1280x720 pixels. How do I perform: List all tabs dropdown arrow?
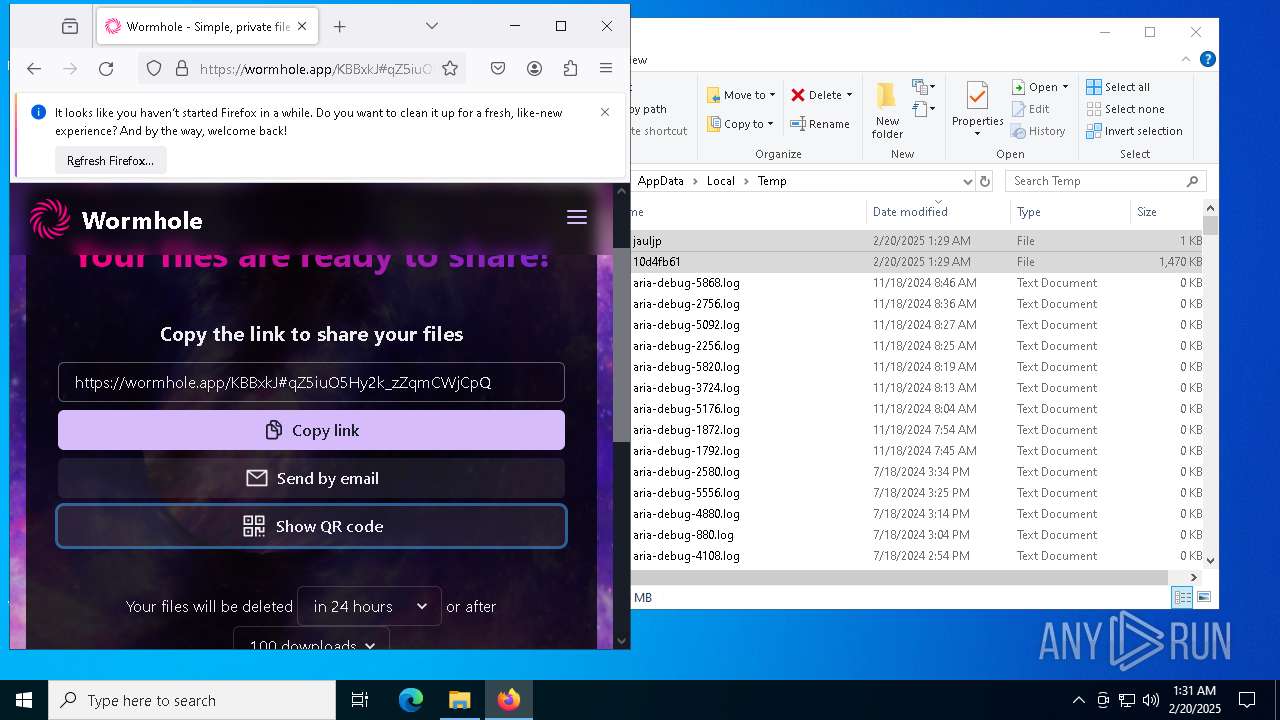(432, 26)
